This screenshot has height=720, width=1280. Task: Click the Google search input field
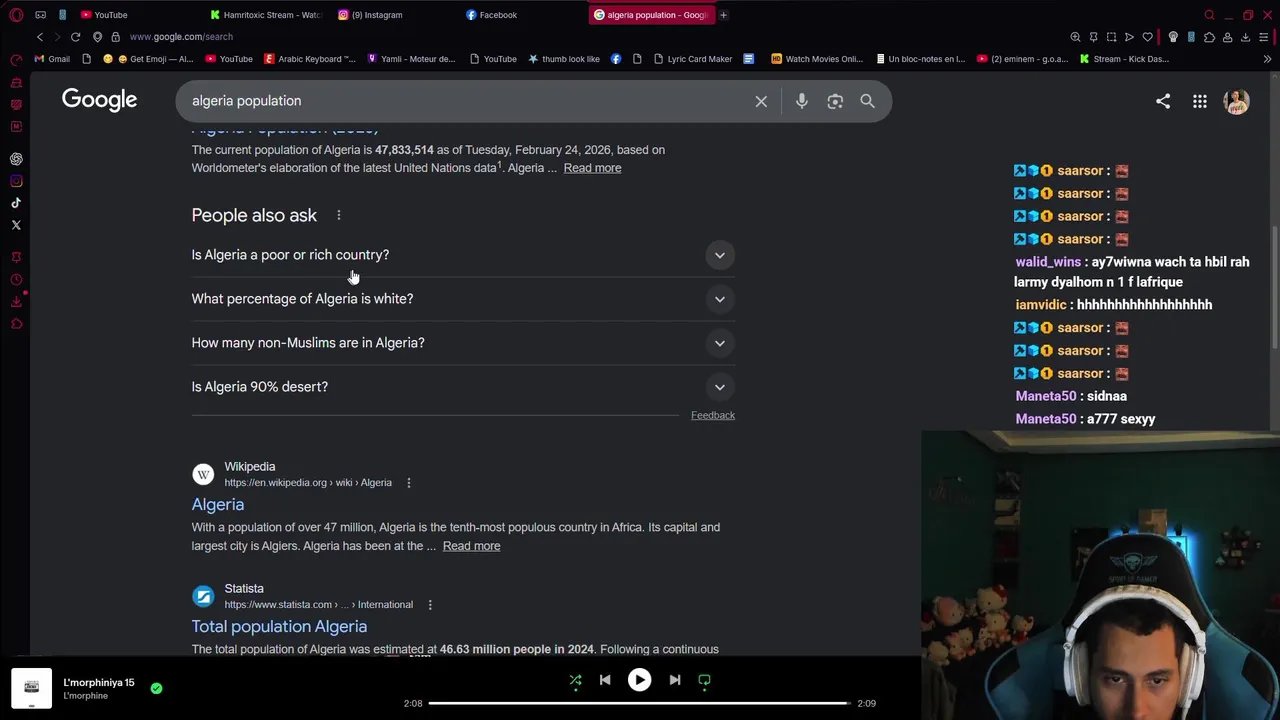(x=465, y=101)
